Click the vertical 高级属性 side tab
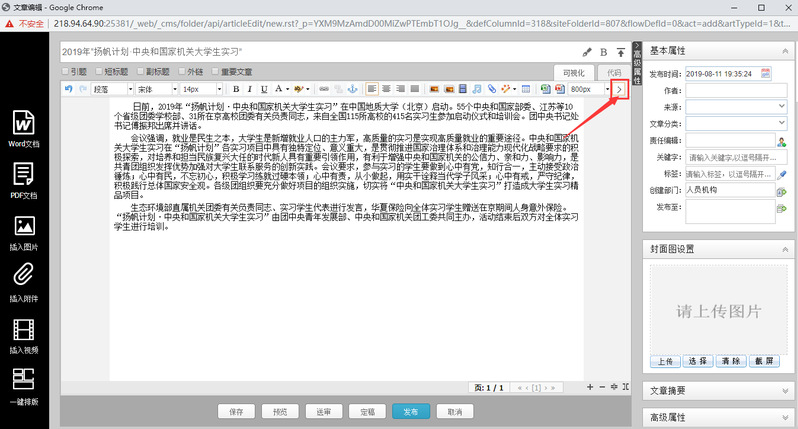 637,63
